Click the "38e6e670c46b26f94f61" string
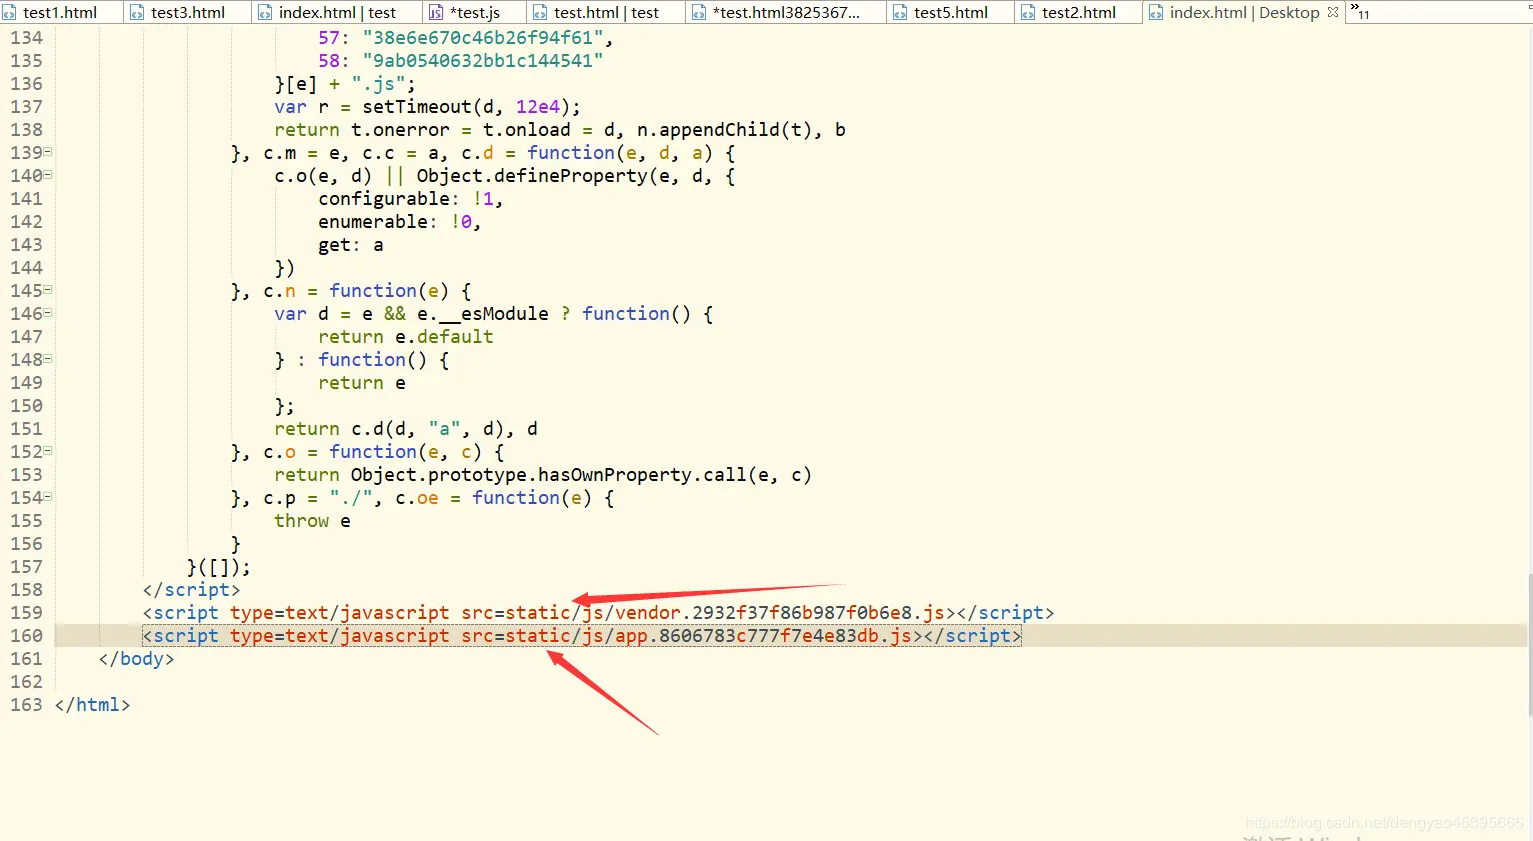Screen dimensions: 1533x841 pyautogui.click(x=483, y=38)
